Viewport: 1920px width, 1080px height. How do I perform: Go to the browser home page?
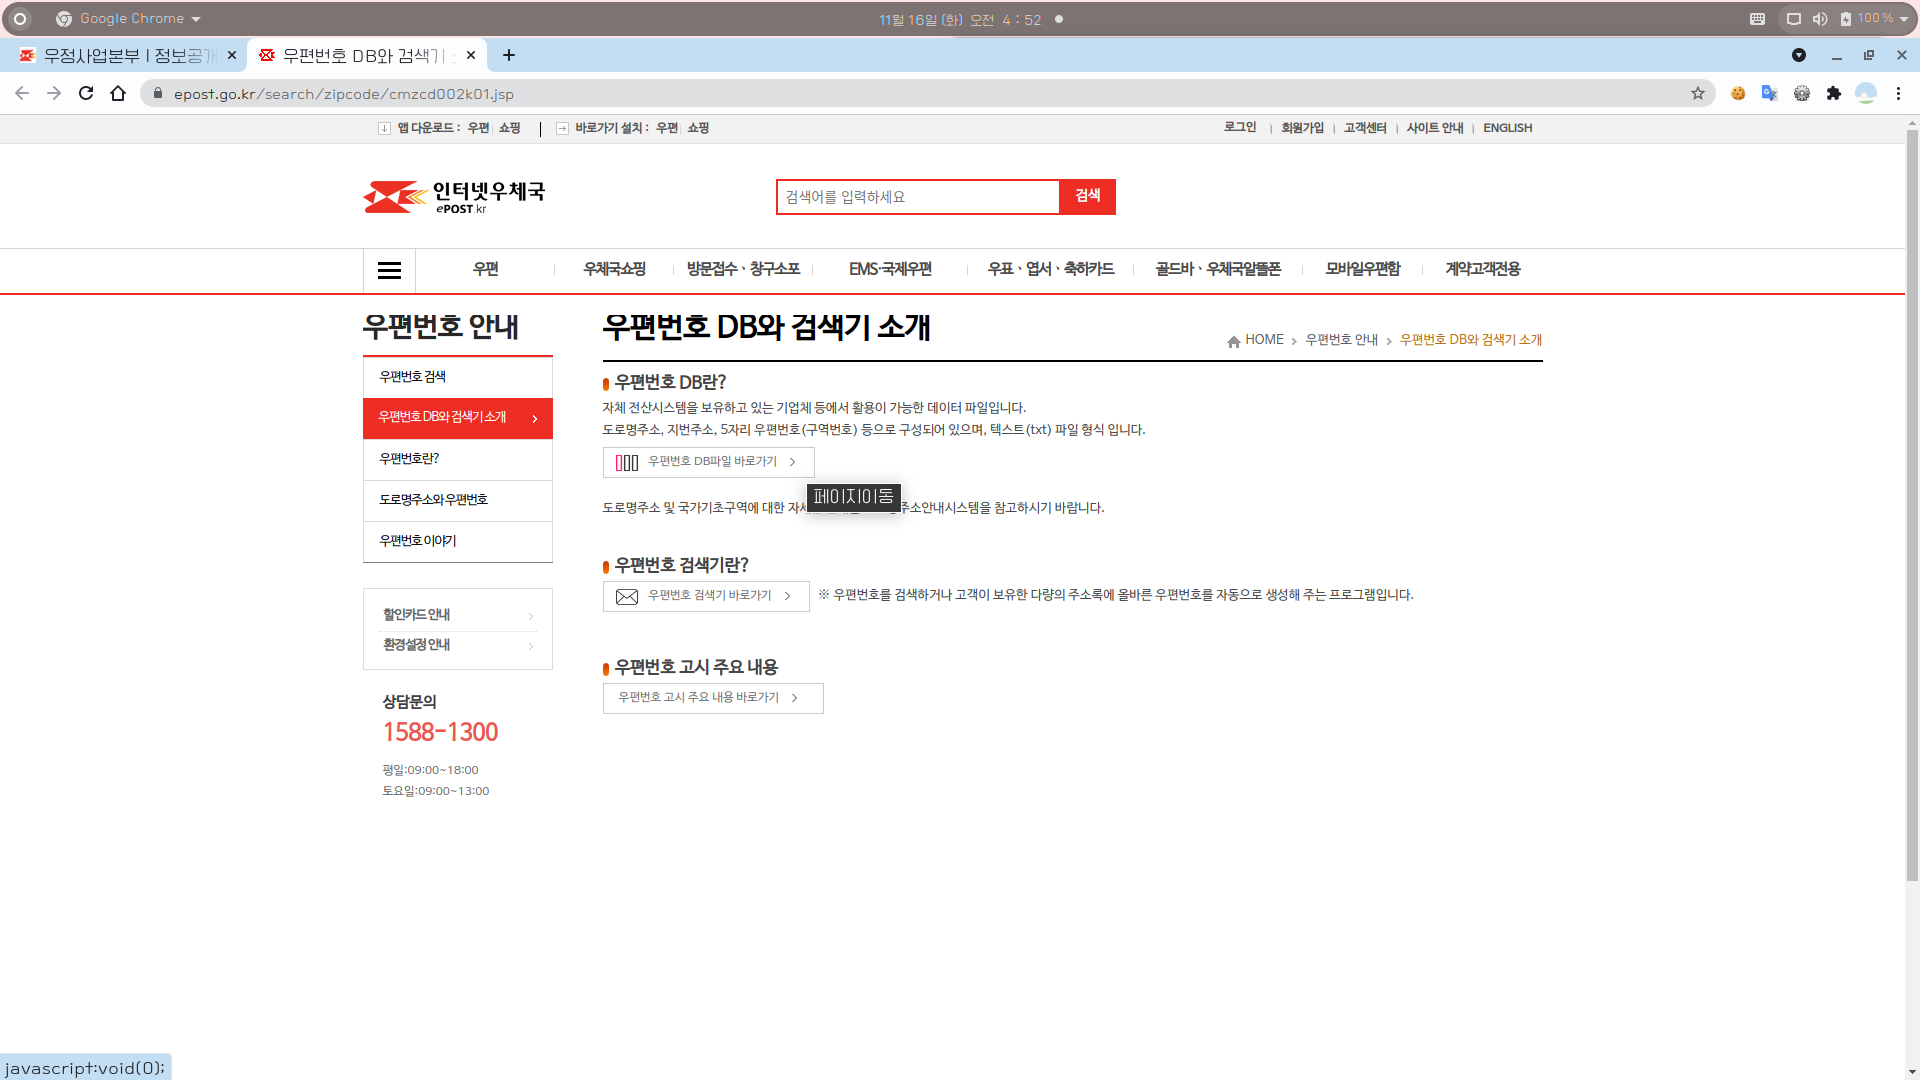[118, 93]
